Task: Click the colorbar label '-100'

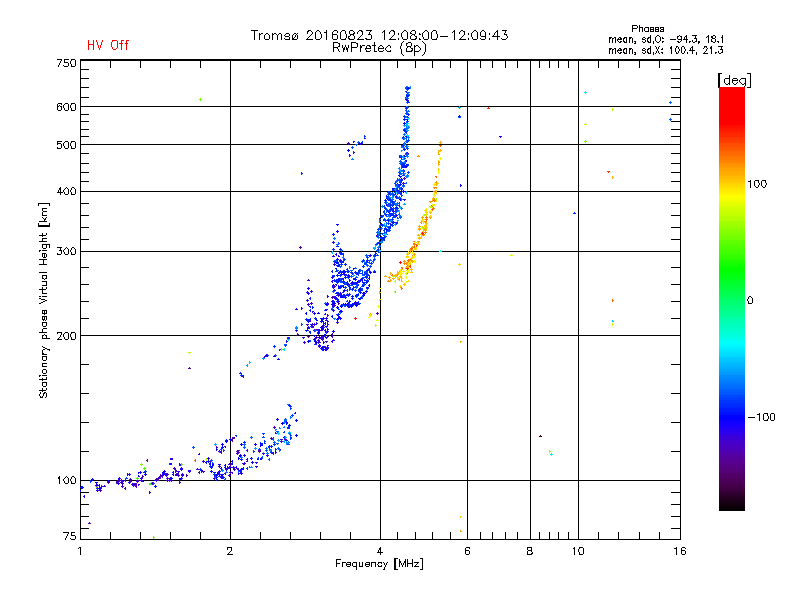Action: [761, 417]
